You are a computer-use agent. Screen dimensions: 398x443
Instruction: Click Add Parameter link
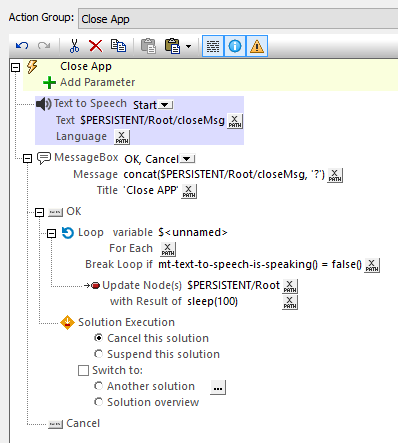point(97,82)
